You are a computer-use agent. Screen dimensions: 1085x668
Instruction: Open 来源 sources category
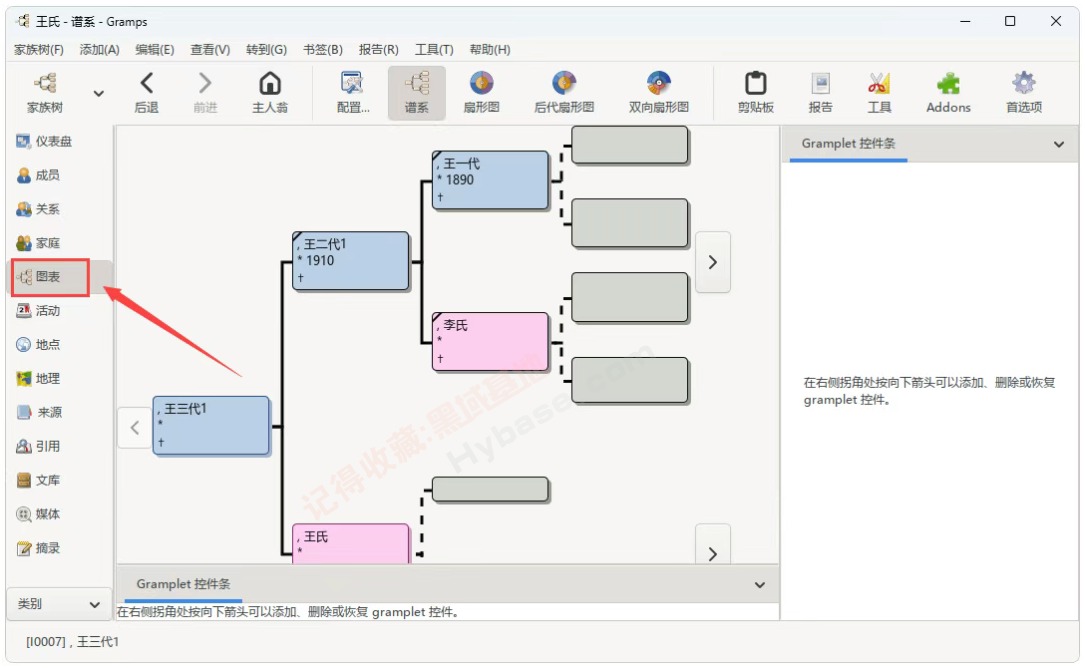[39, 413]
